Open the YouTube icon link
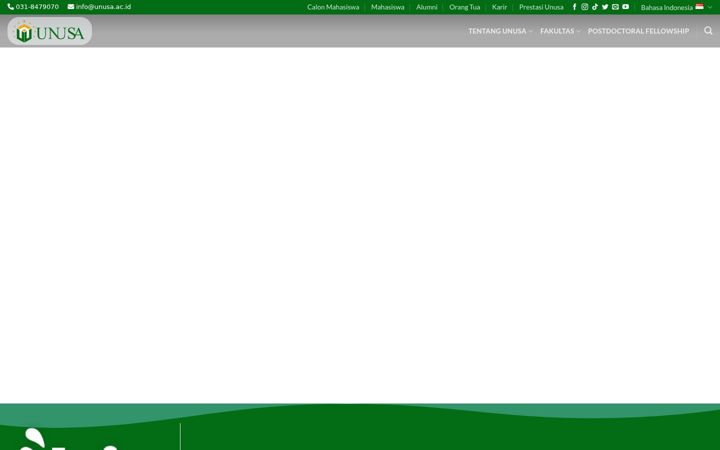Screen dimensions: 720x450 point(625,7)
